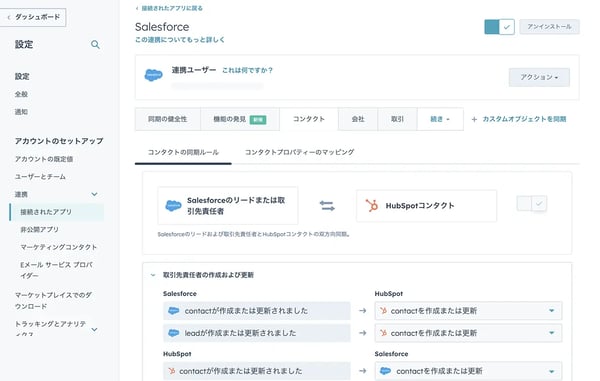
Task: Click the HubSpot sprocket logo in HubSpotコンタクト card
Action: 372,205
